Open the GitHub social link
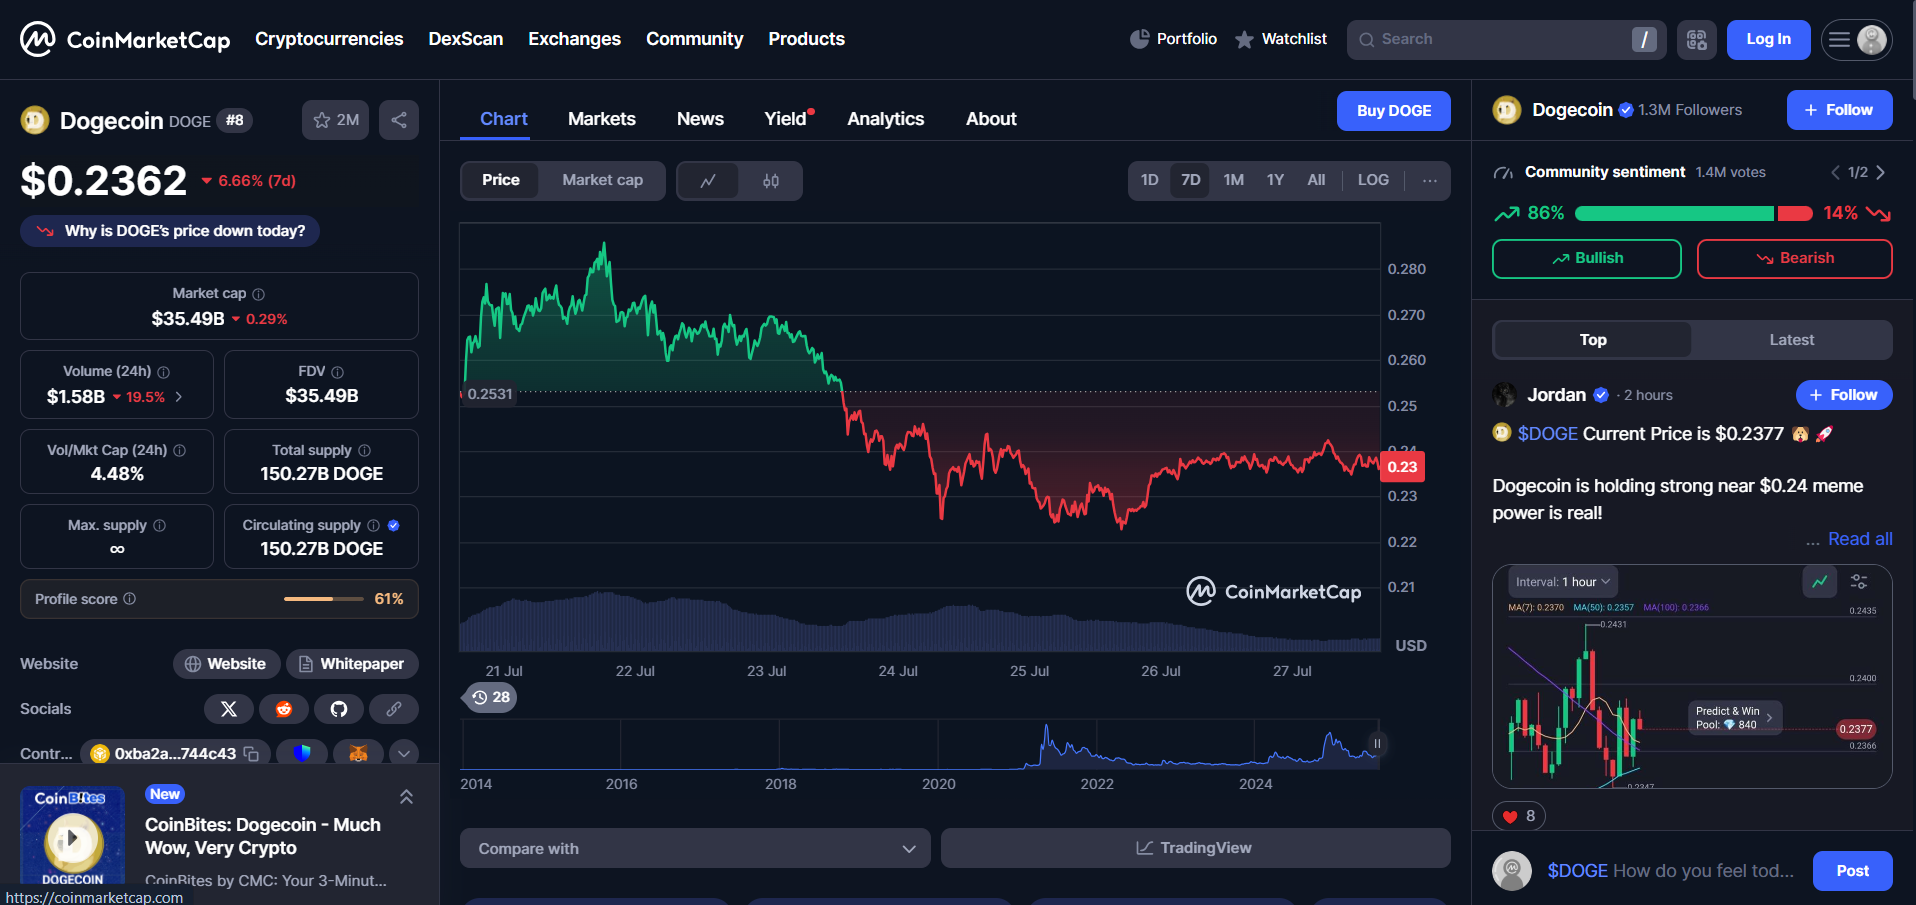The image size is (1916, 905). (339, 709)
